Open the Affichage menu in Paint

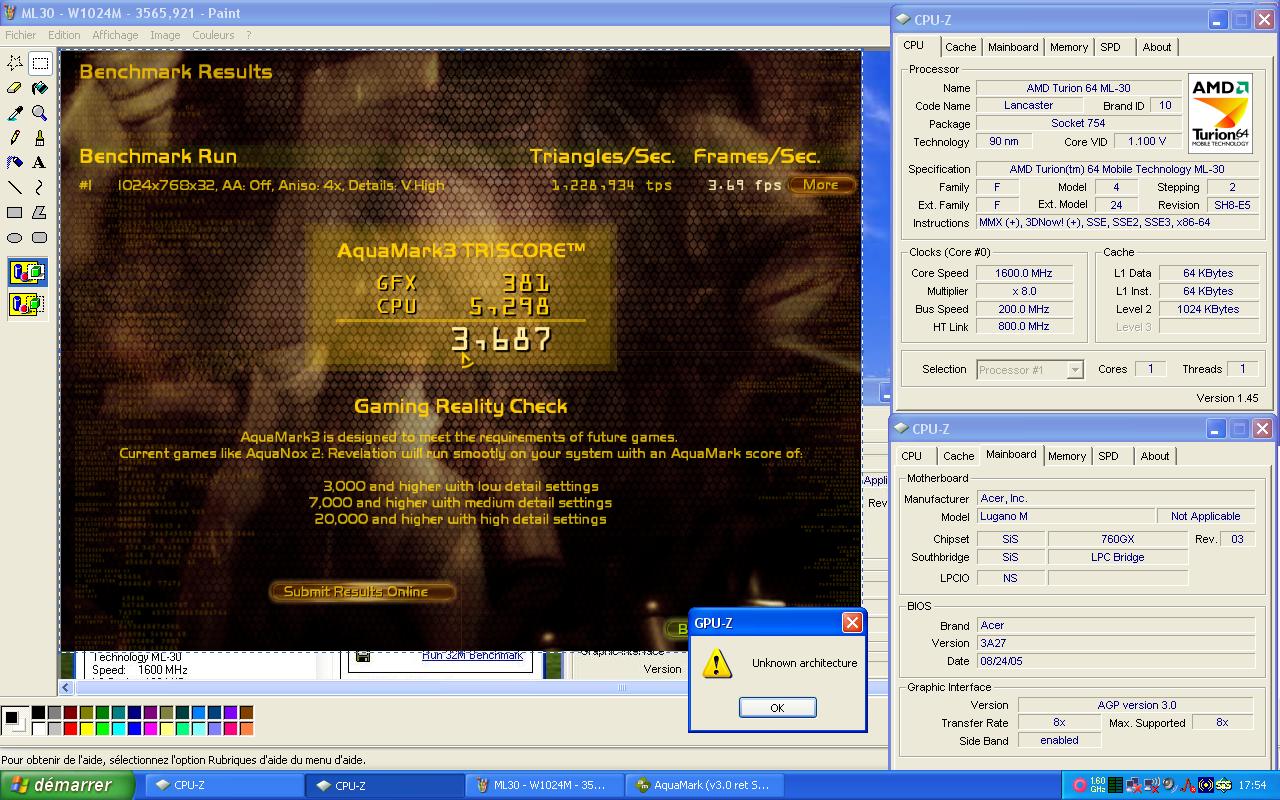(x=115, y=35)
